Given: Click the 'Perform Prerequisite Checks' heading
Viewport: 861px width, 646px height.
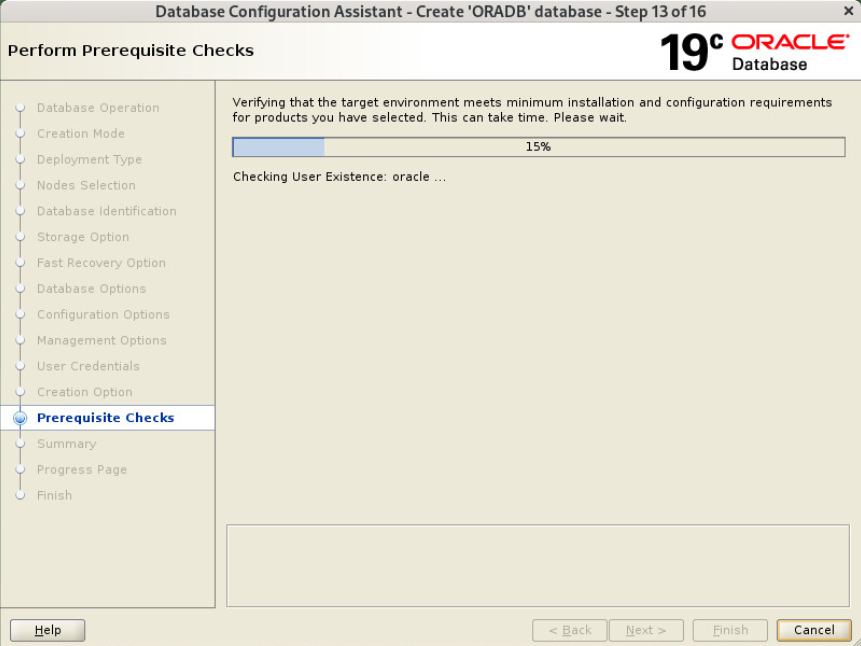Looking at the screenshot, I should pyautogui.click(x=131, y=51).
